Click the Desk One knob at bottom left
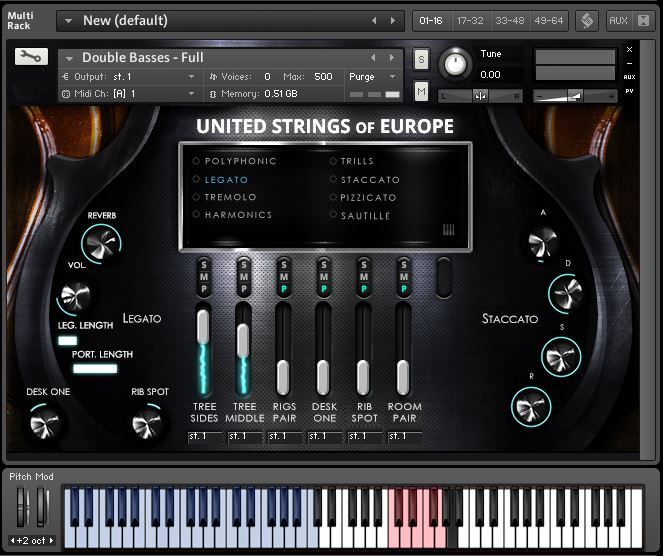663x556 pixels. click(x=44, y=424)
